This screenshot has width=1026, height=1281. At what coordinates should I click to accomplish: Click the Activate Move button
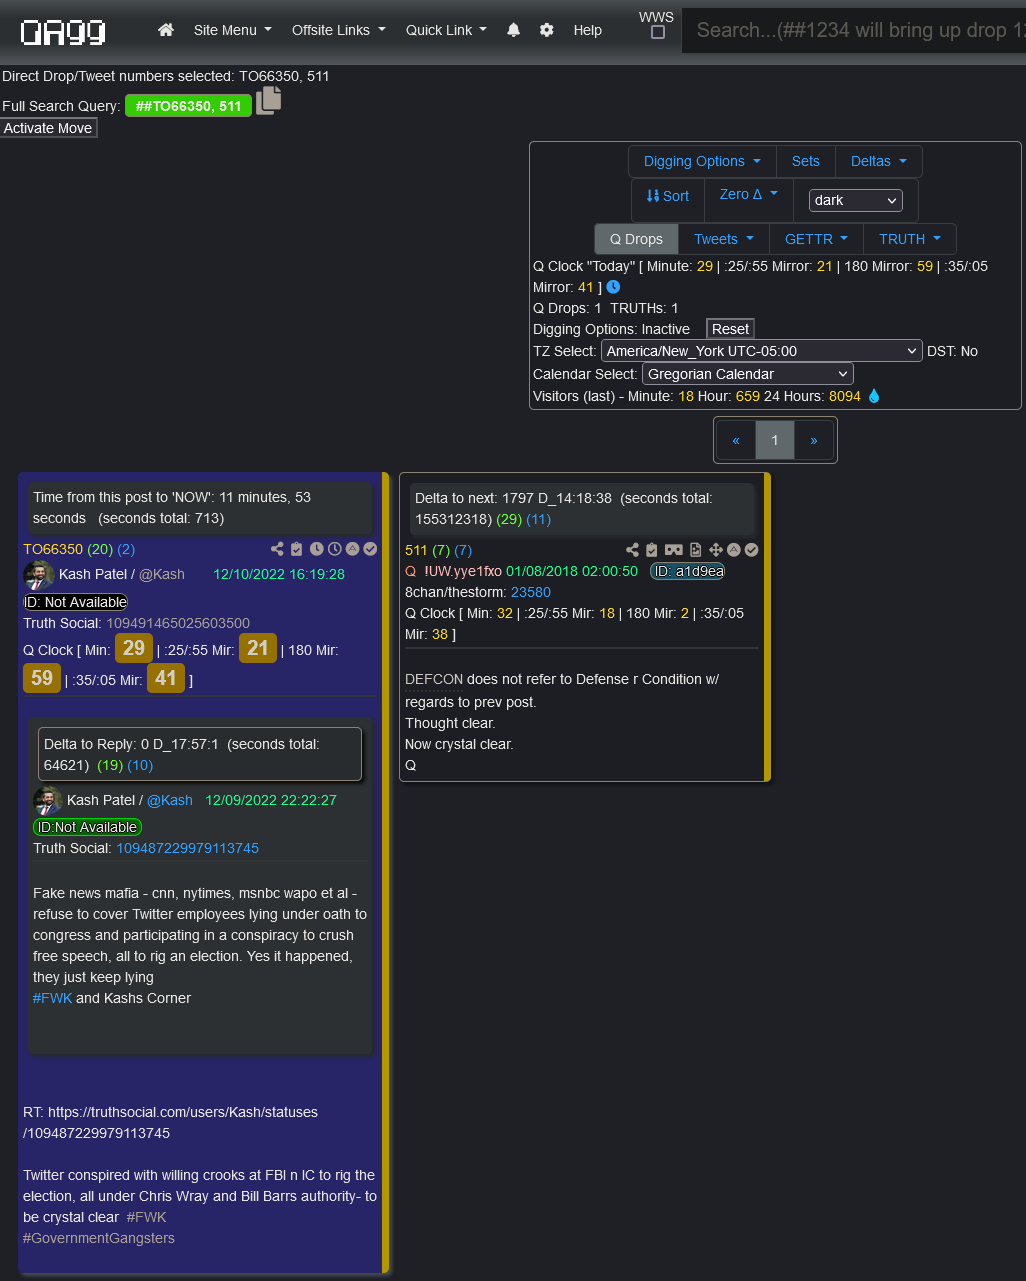coord(48,128)
